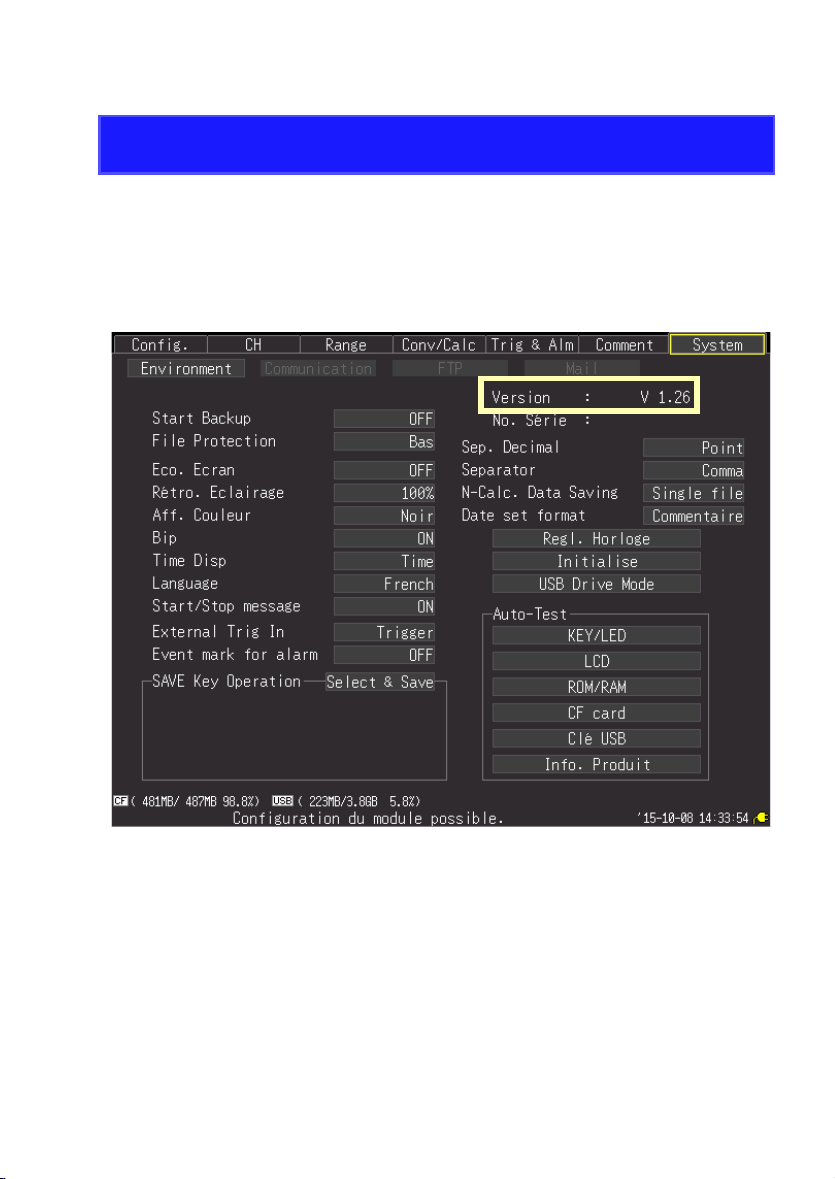Go to the Comment tab
Screen dimensions: 835x1179
coord(624,344)
